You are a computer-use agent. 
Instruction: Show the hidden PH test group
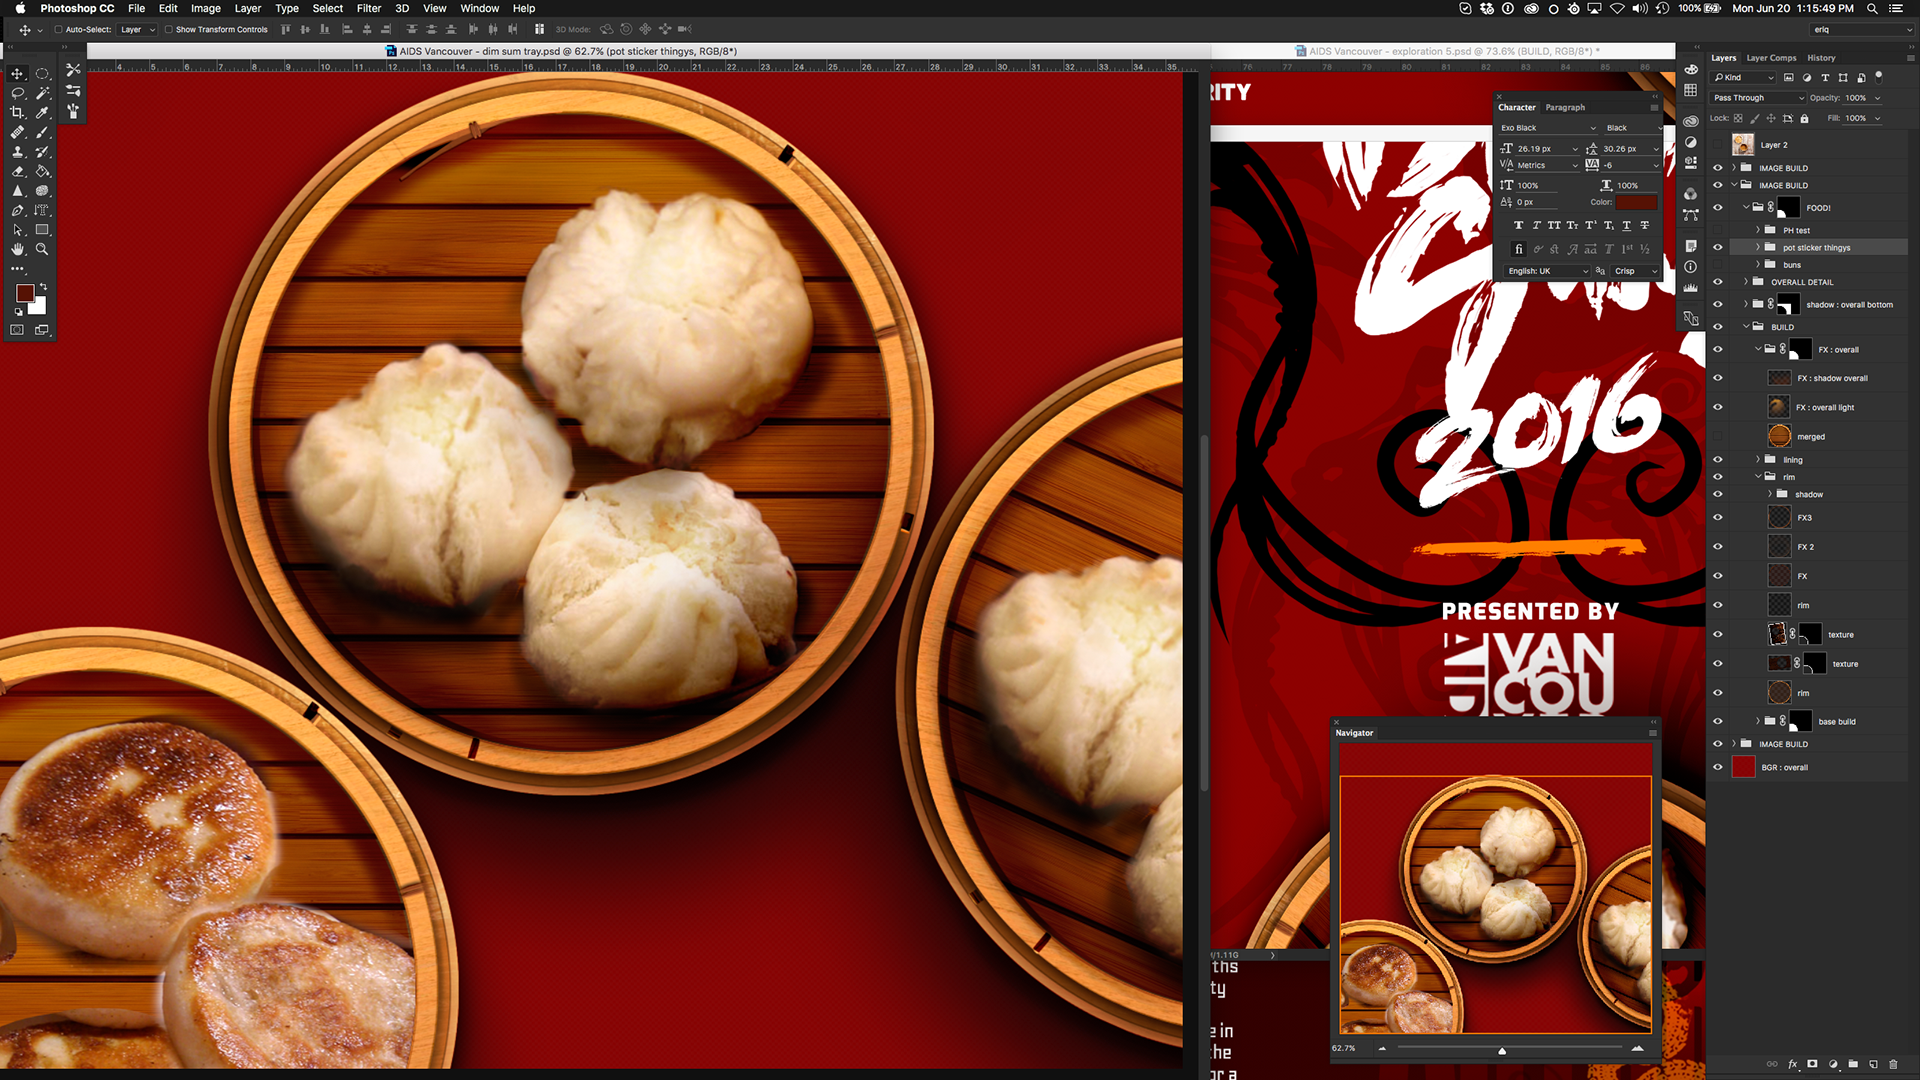[x=1718, y=230]
